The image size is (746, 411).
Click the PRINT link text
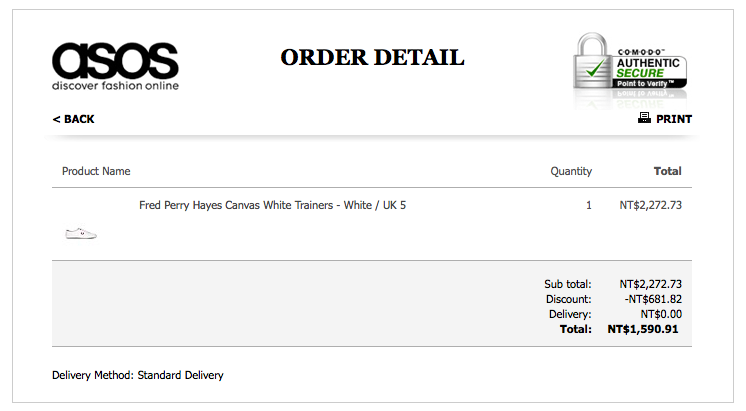click(673, 119)
